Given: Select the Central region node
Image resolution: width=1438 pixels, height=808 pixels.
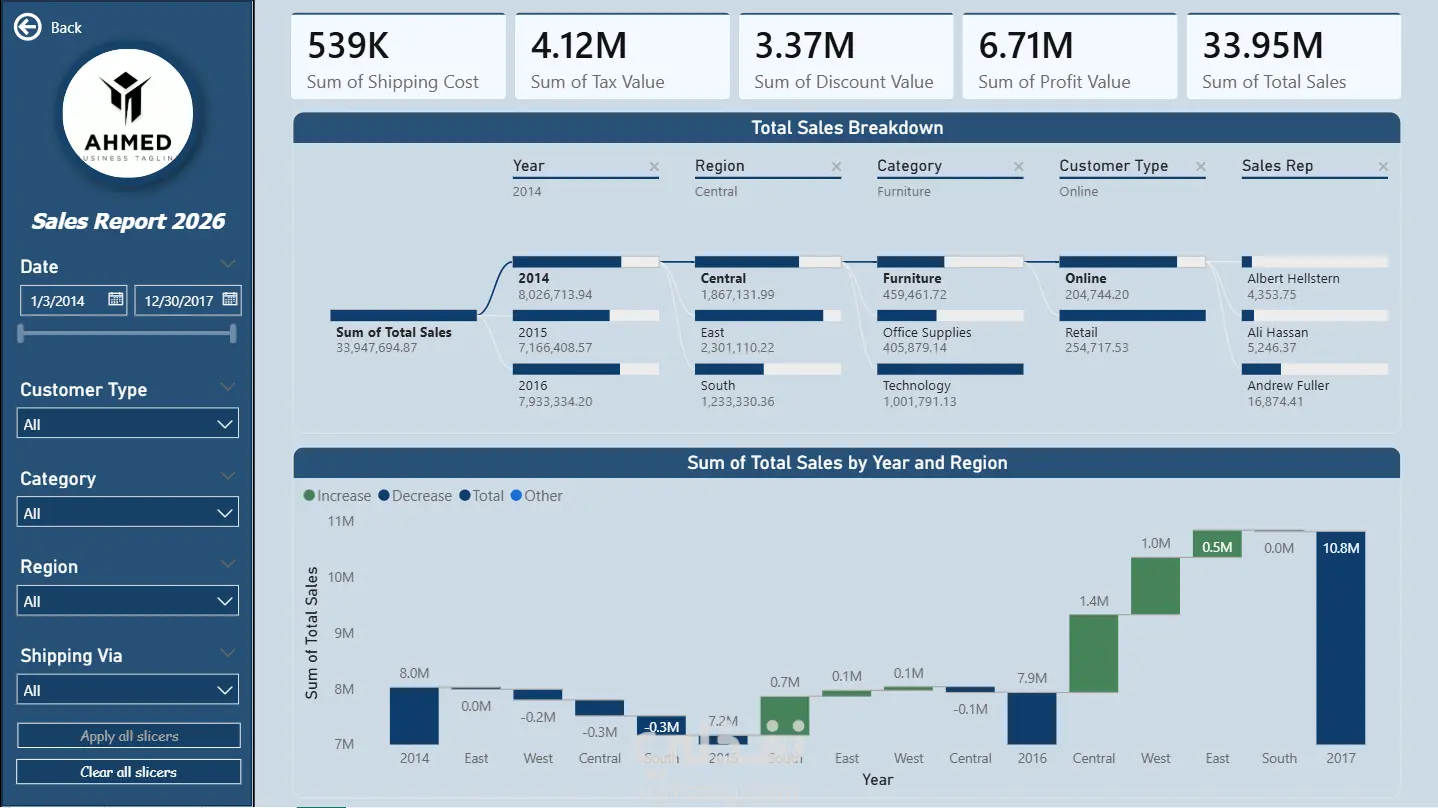Looking at the screenshot, I should click(768, 279).
